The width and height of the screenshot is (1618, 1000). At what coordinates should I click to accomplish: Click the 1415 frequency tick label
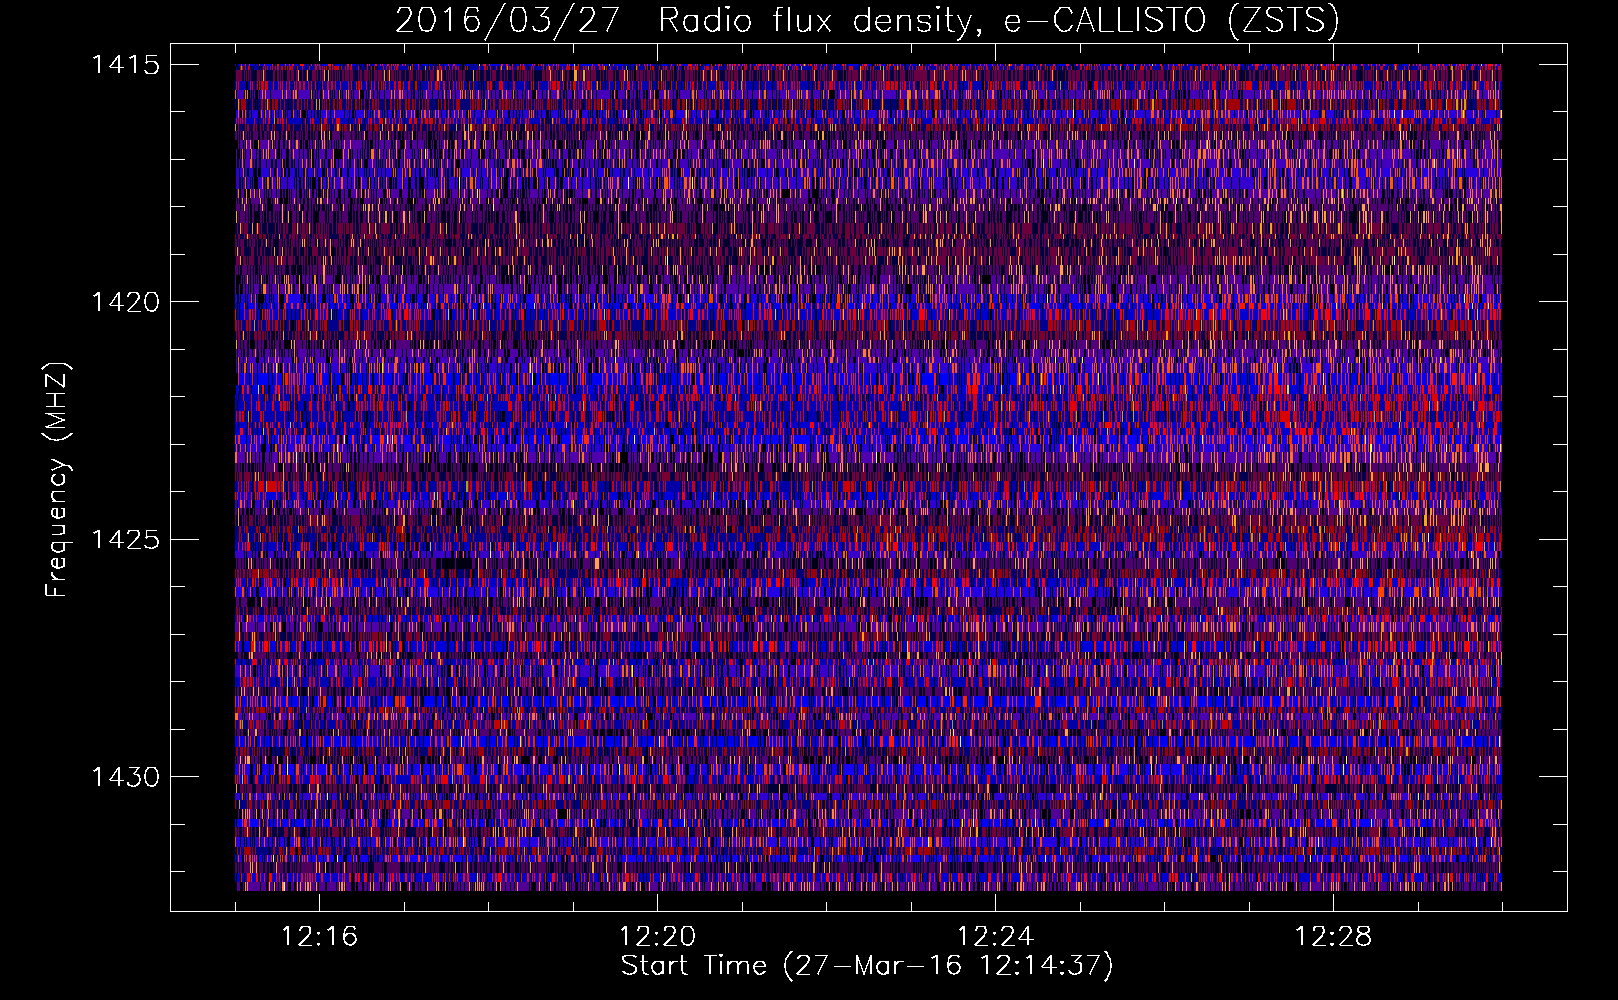(x=126, y=65)
